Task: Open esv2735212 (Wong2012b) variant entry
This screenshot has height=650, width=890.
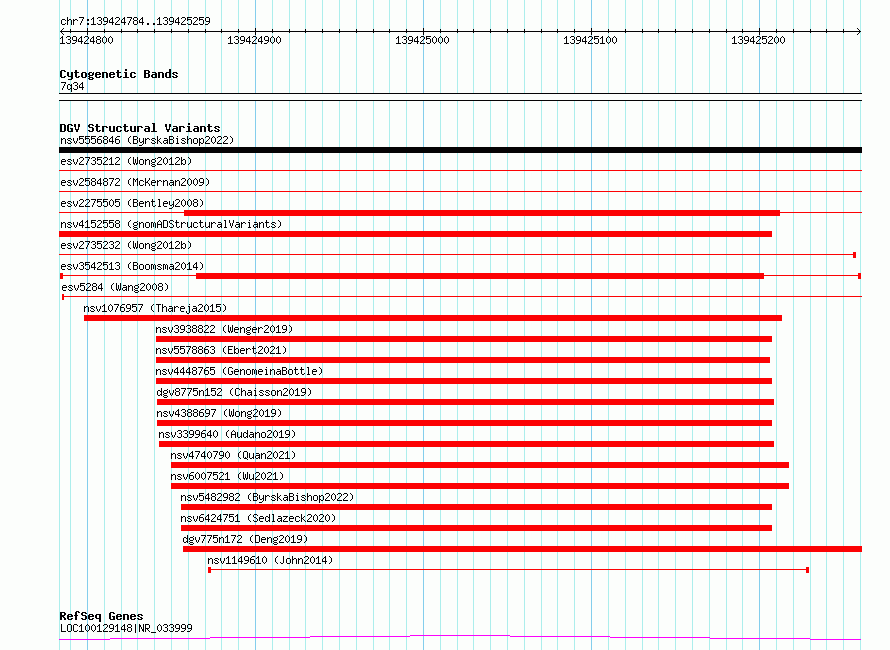Action: (126, 161)
